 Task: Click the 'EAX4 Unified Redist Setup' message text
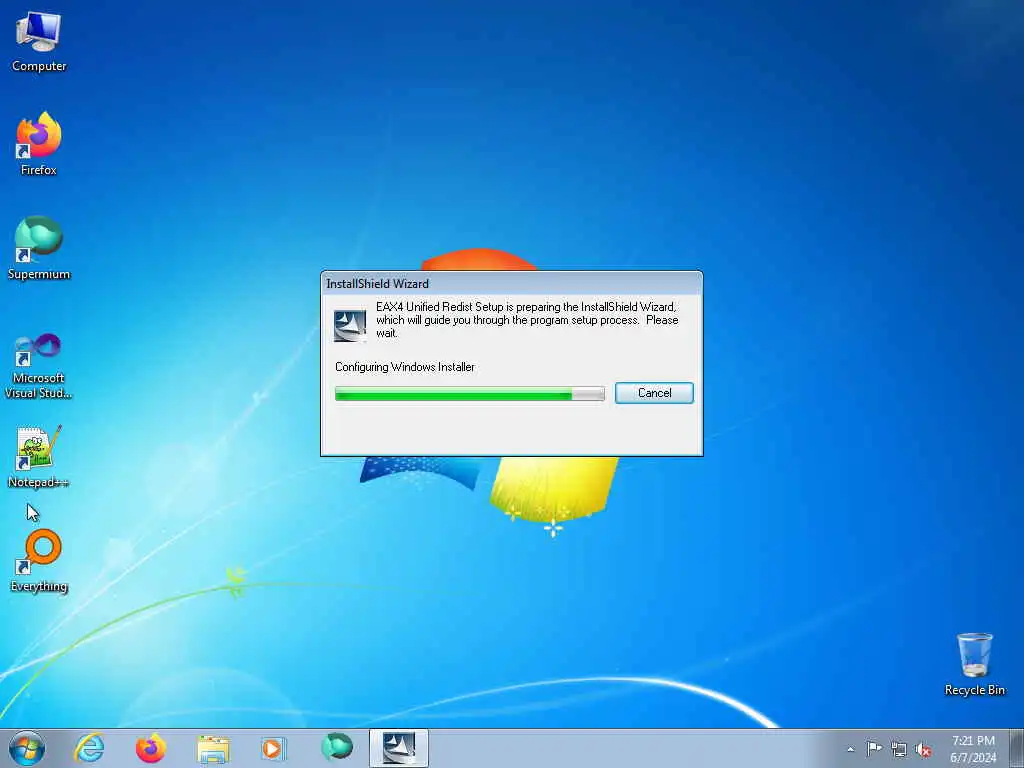click(x=527, y=320)
